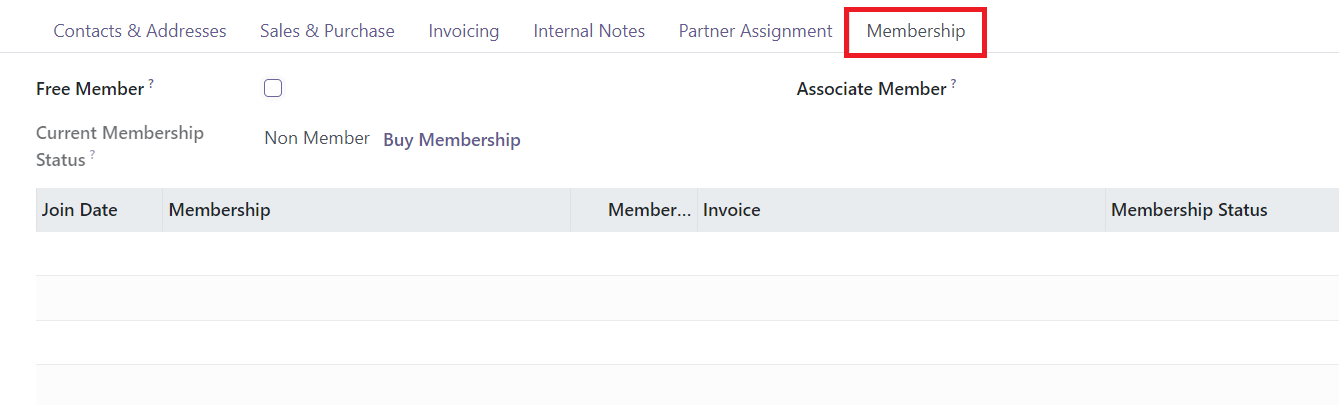
Task: Click the Current Membership Status label
Action: [119, 134]
